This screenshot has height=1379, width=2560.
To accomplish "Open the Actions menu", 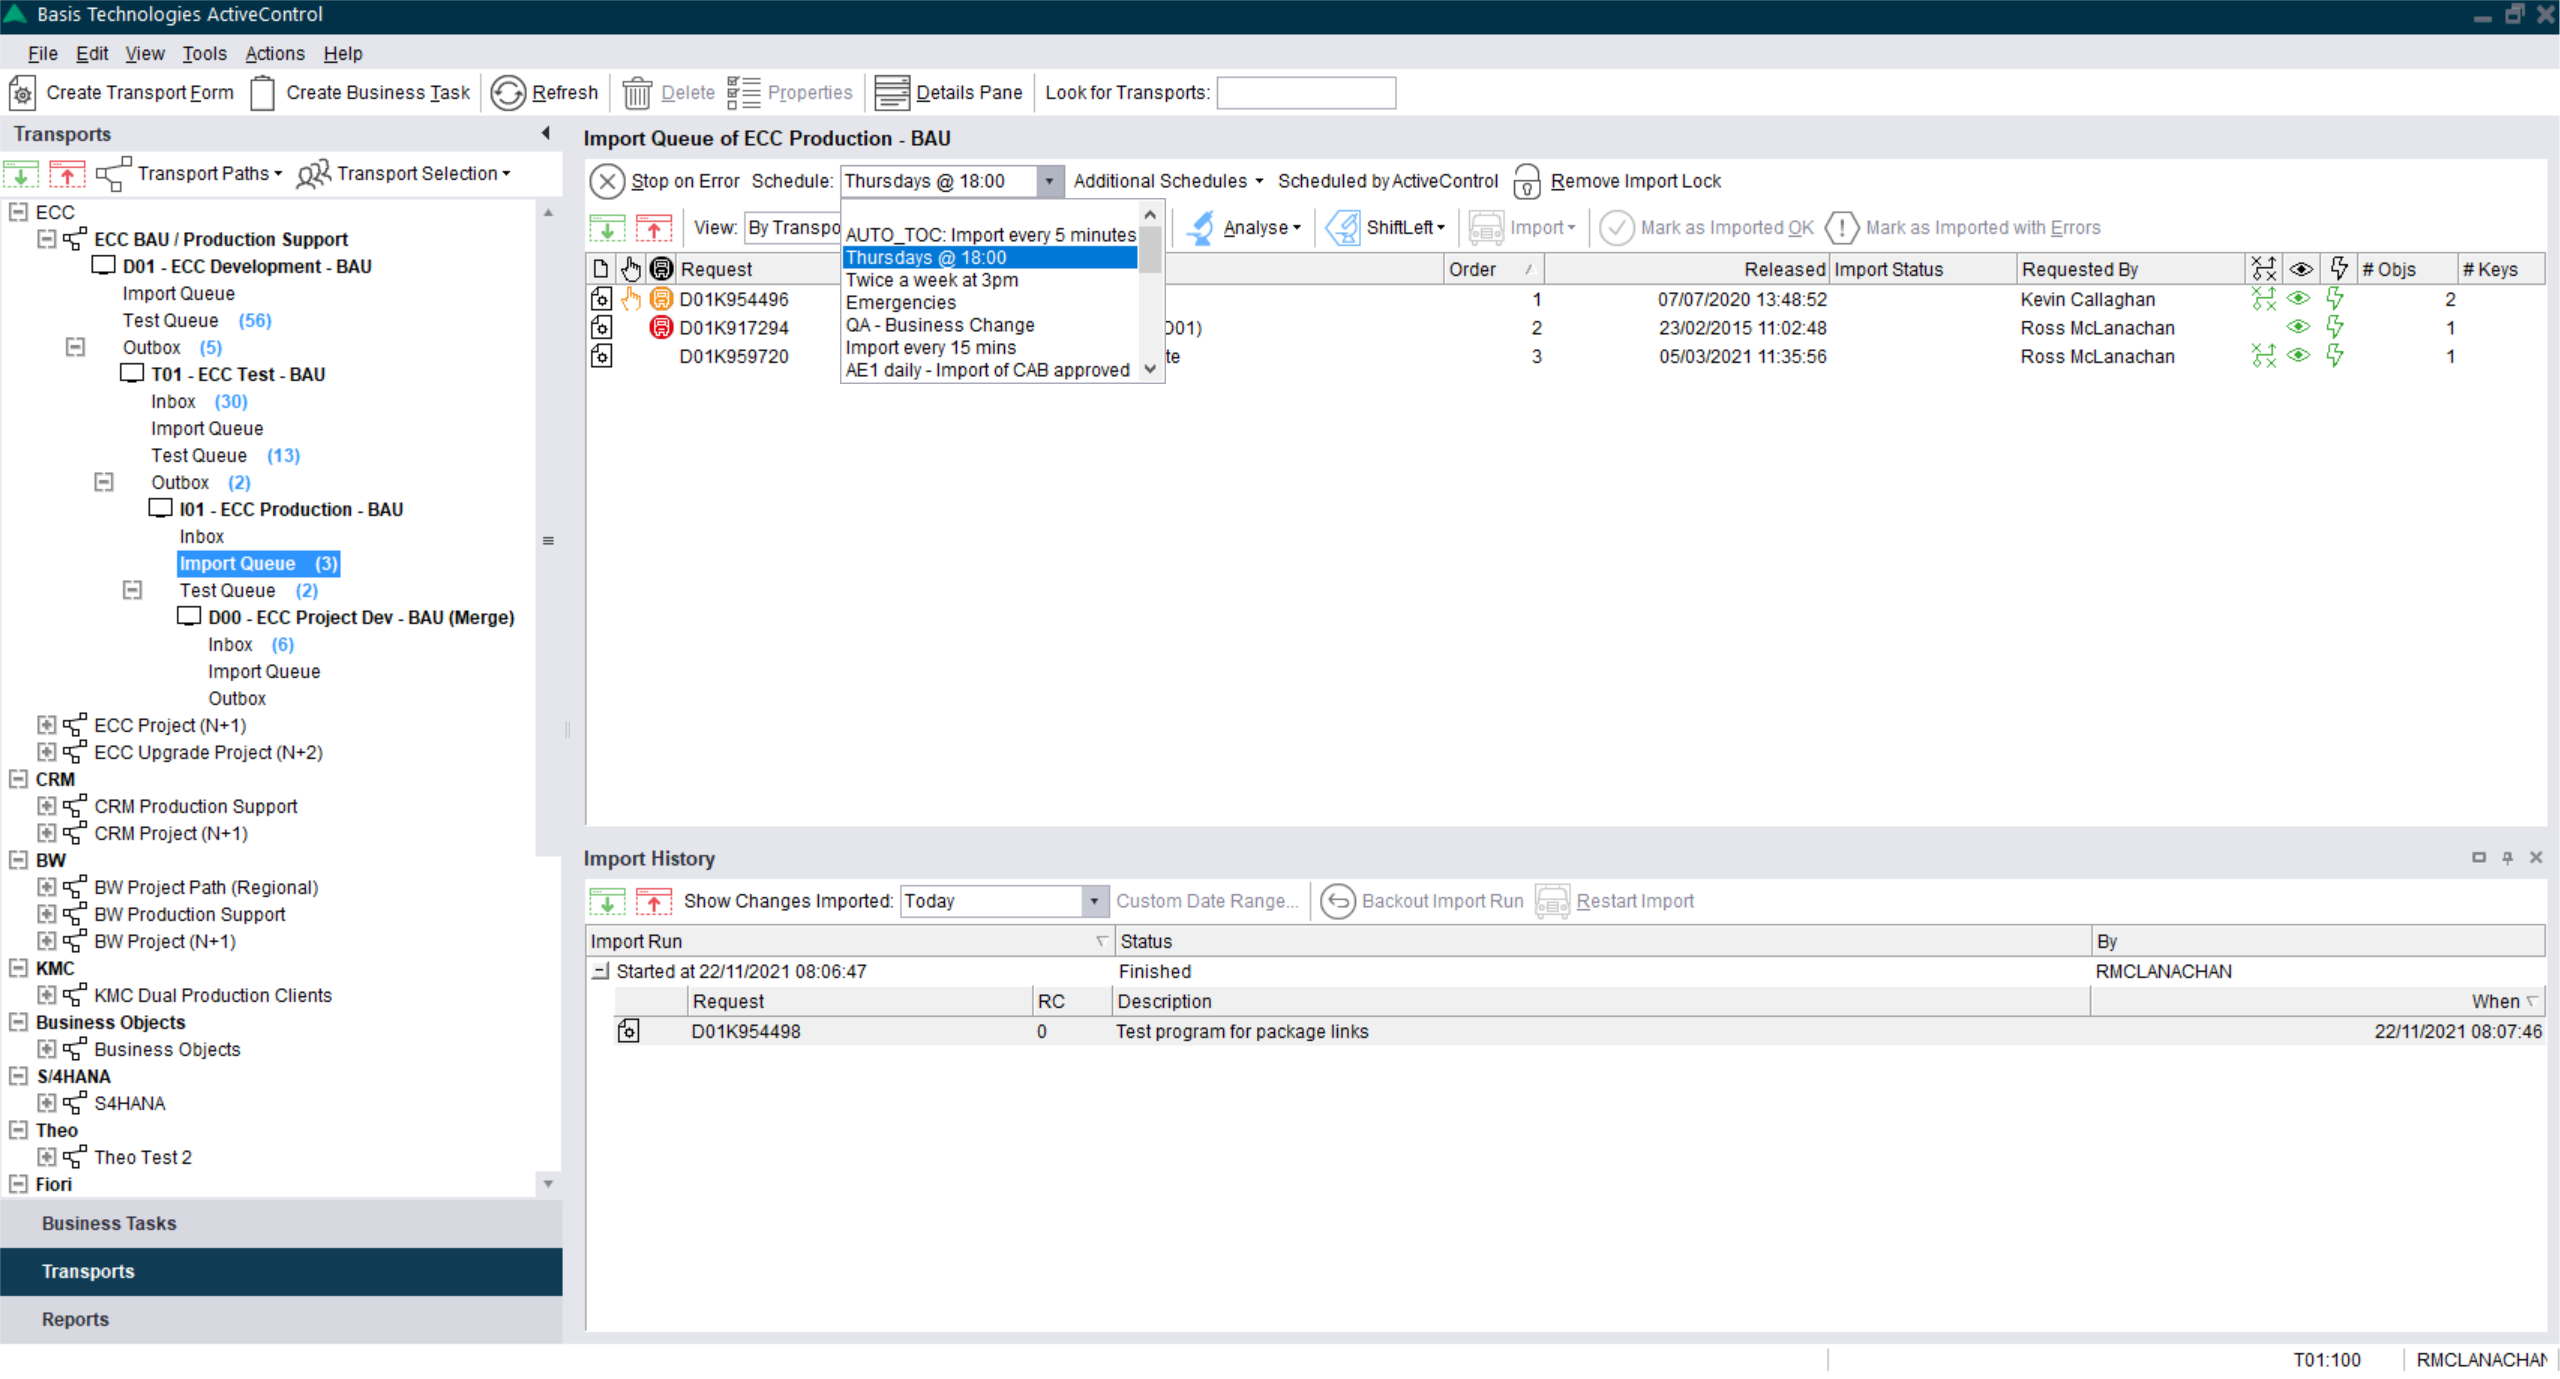I will click(x=274, y=53).
